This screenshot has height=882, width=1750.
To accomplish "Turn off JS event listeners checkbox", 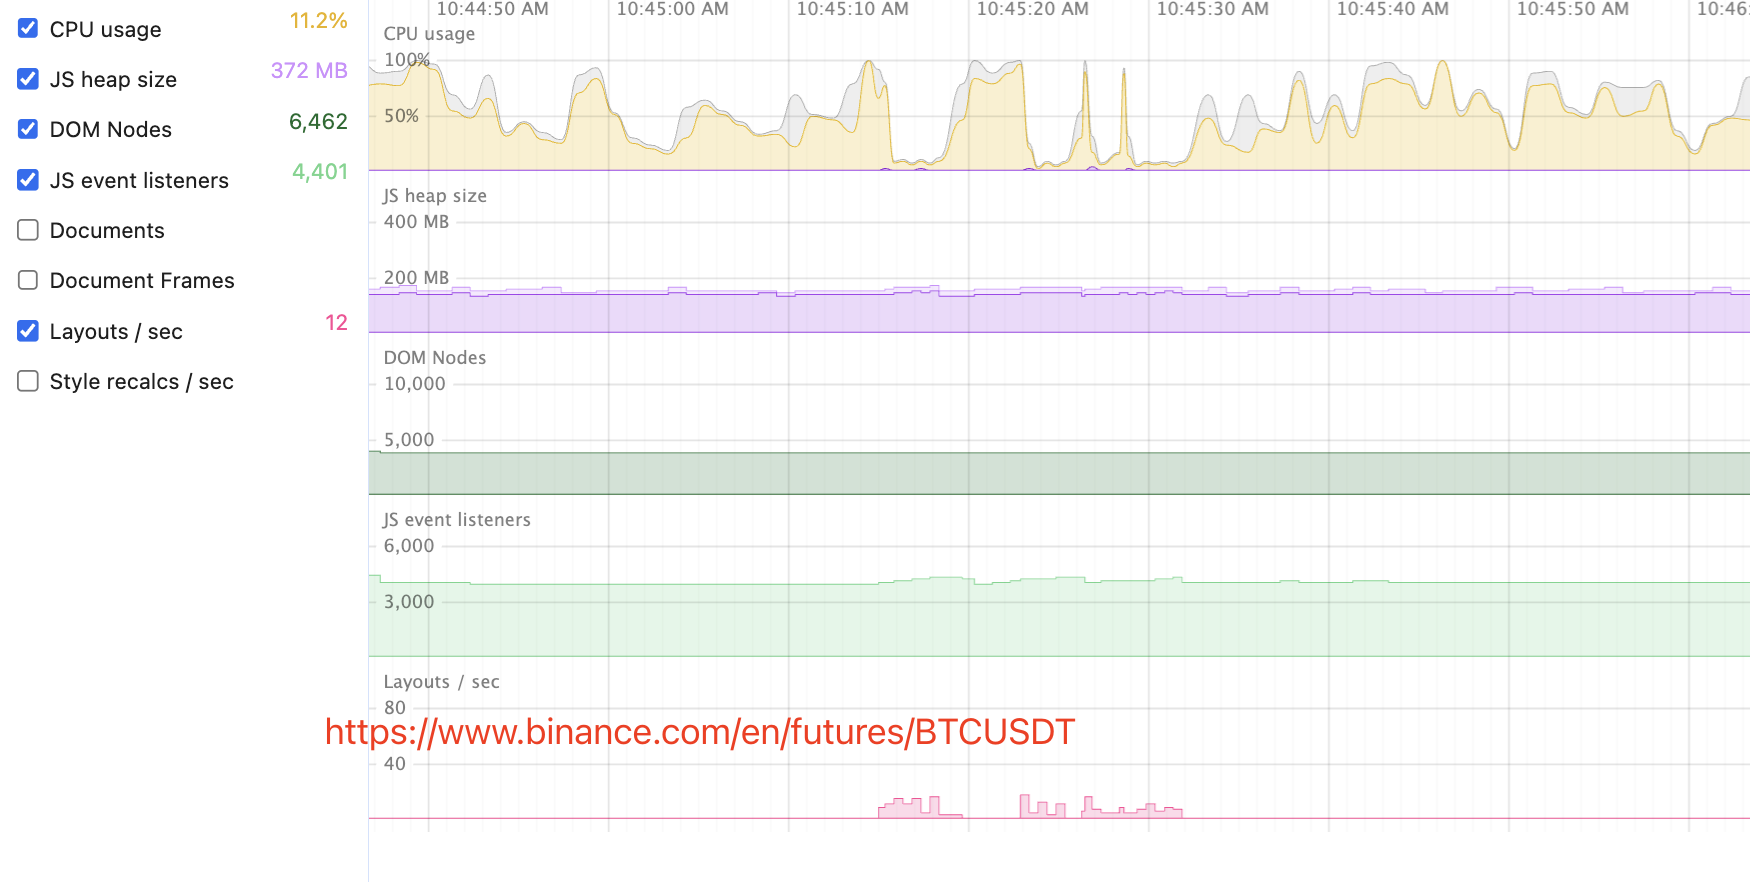I will pyautogui.click(x=28, y=179).
